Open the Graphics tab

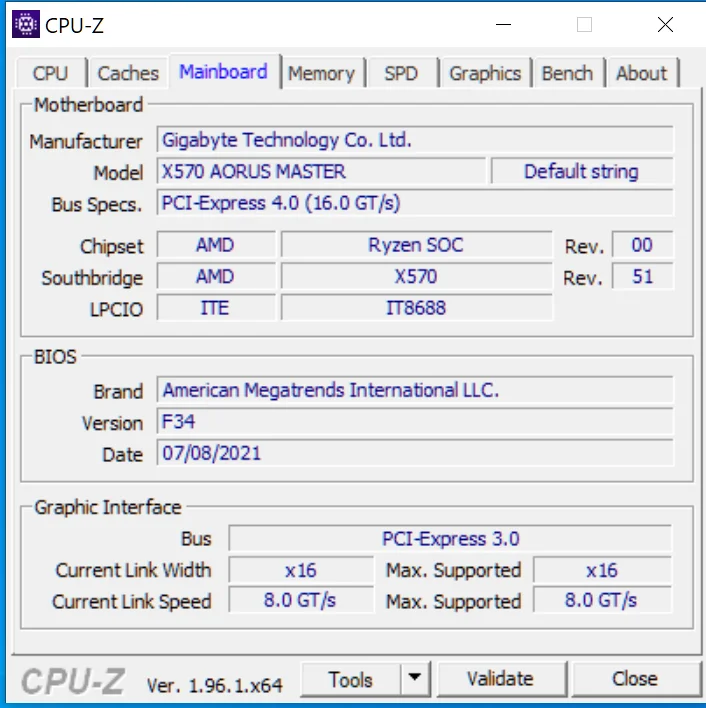pos(486,73)
